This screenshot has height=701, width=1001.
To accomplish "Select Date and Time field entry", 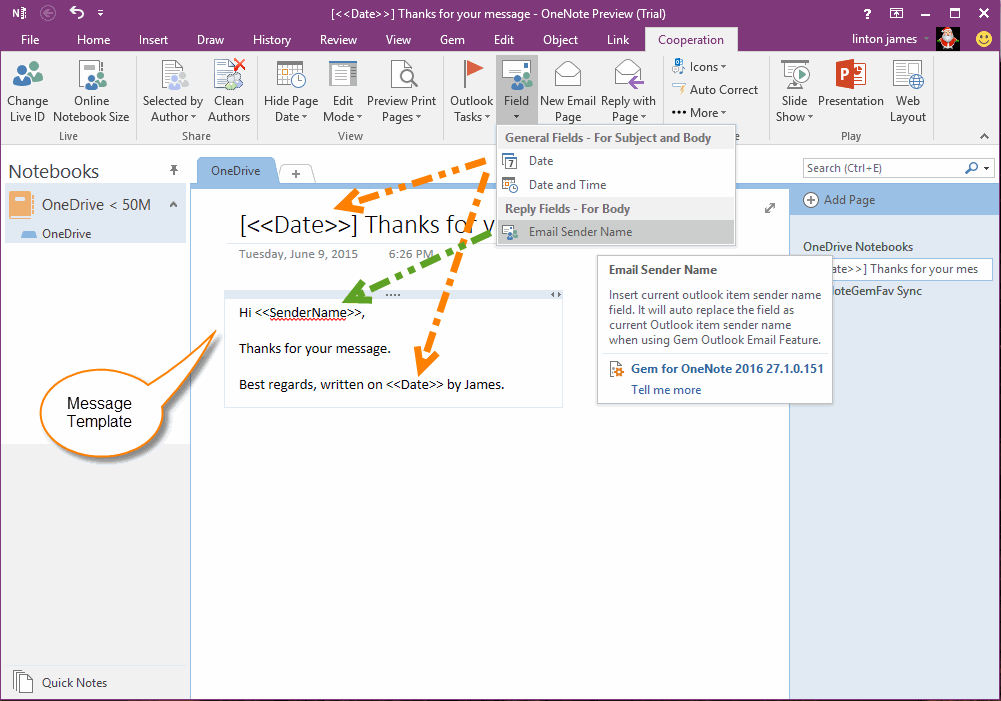I will point(616,185).
